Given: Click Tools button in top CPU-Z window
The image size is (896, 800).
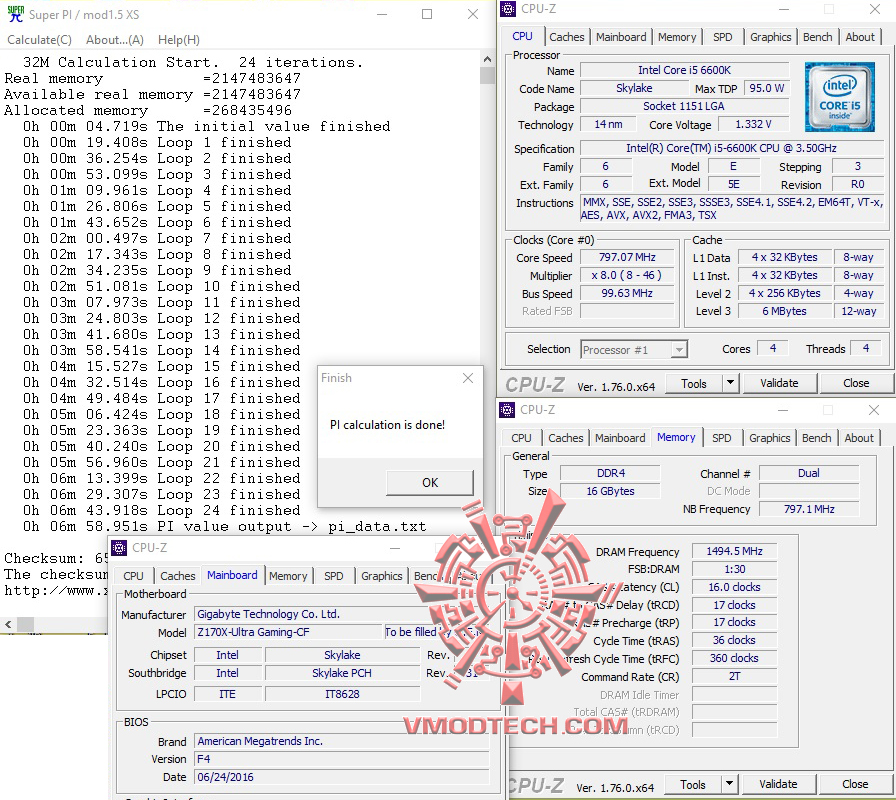Looking at the screenshot, I should pyautogui.click(x=693, y=384).
